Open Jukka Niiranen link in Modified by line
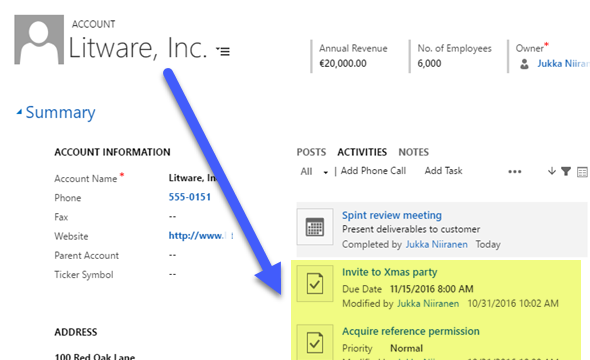Viewport: 590px width, 360px height. (428, 304)
